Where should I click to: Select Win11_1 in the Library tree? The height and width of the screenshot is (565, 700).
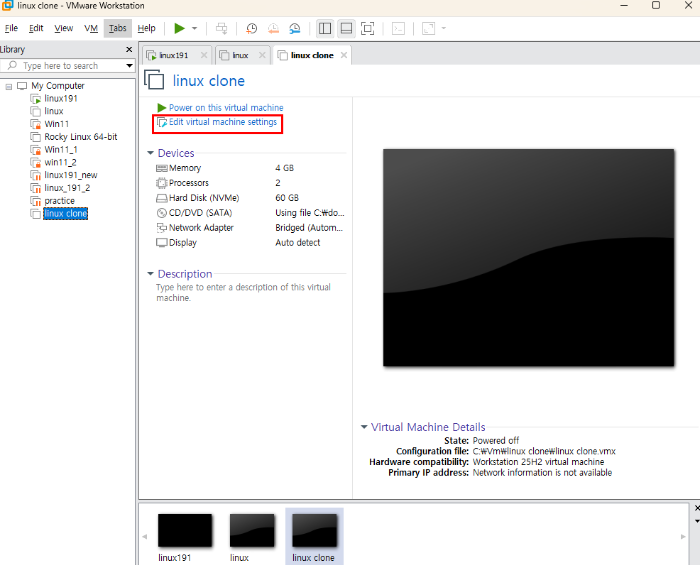coord(61,150)
